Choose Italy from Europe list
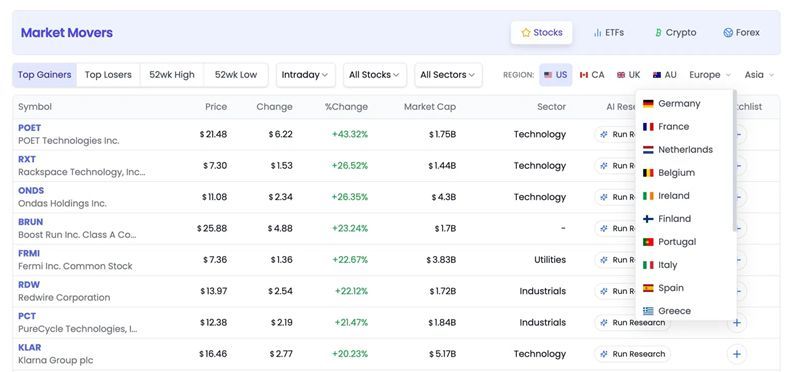Screen dimensions: 800x372 tap(684, 265)
